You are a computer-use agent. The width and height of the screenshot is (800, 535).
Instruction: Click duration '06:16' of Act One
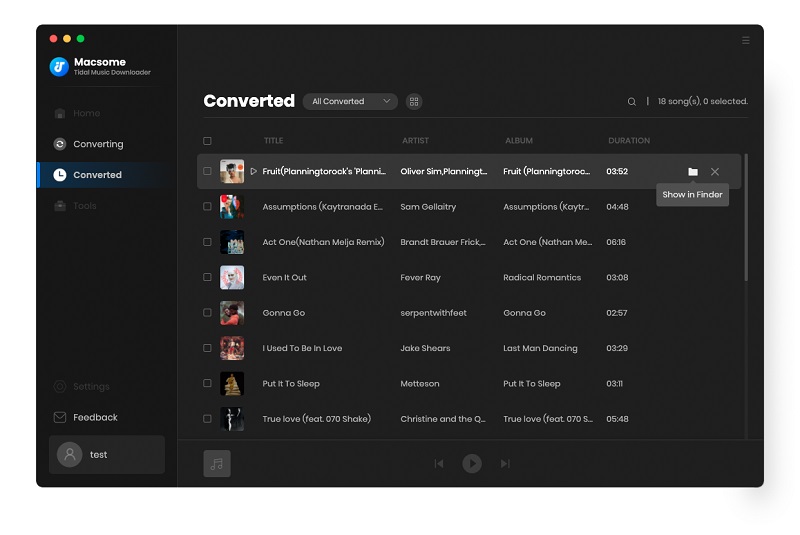point(616,242)
